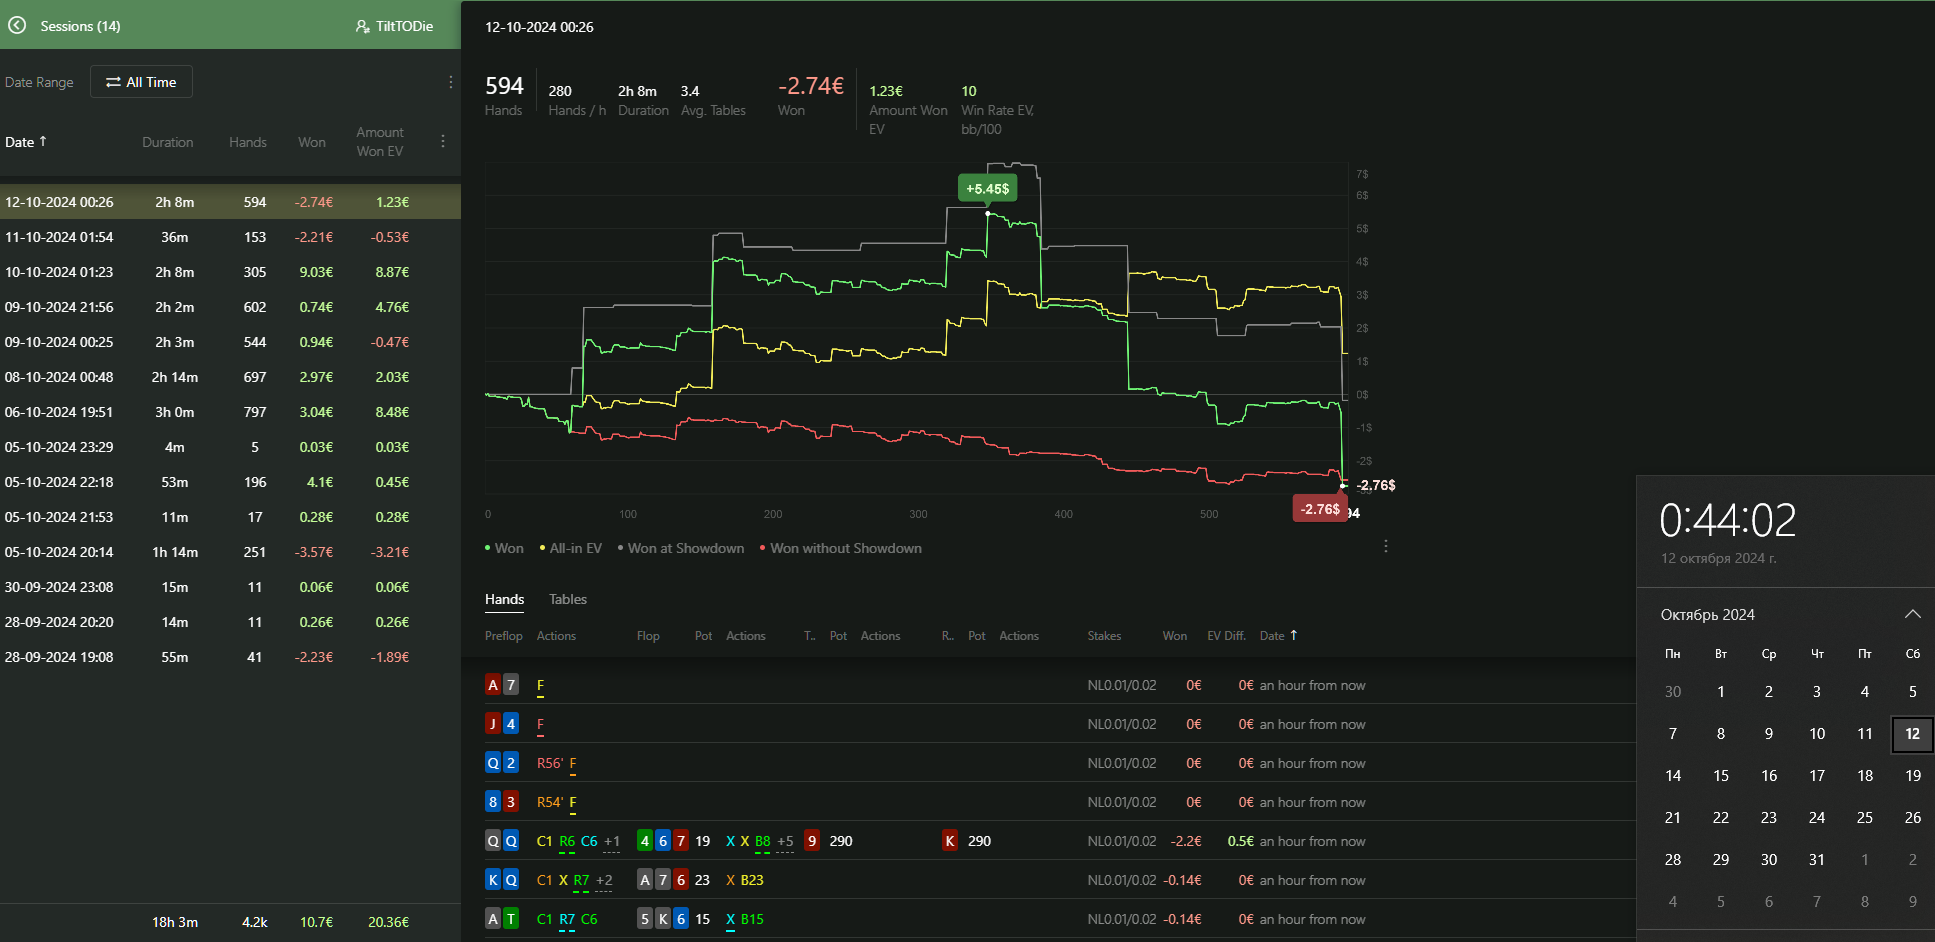
Task: Toggle the All-in EV line in legend
Action: click(571, 548)
